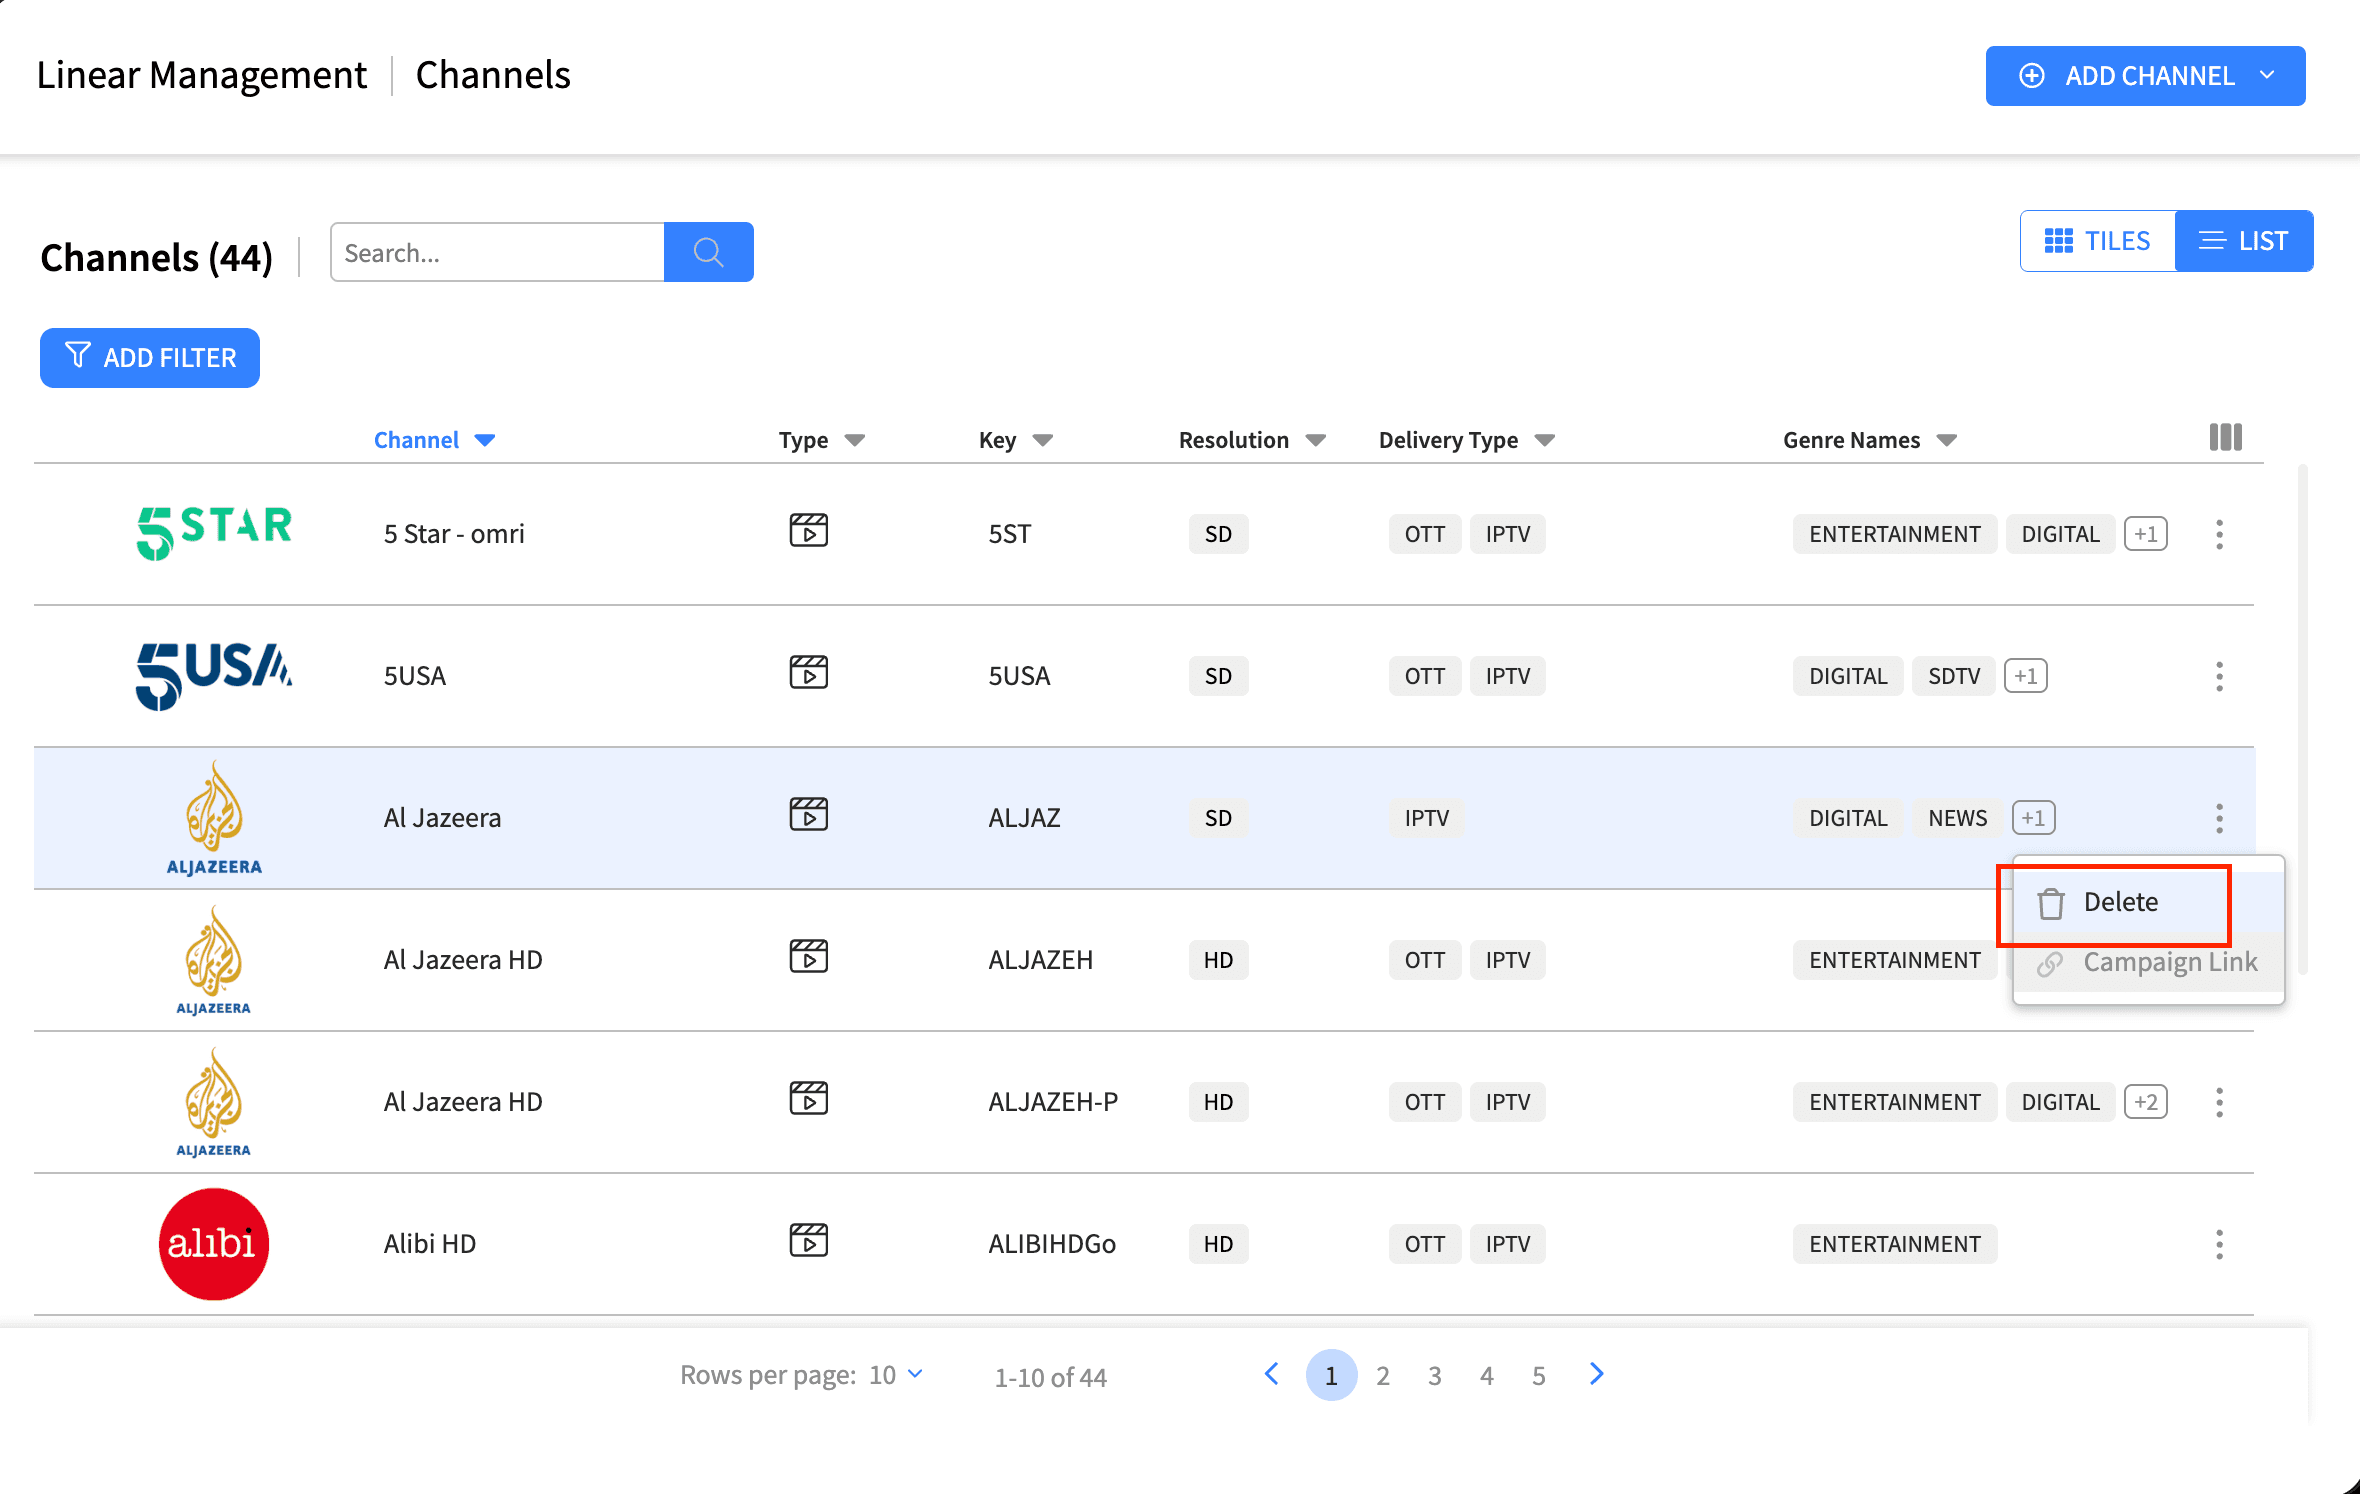
Task: Click the ADD FILTER button
Action: tap(150, 358)
